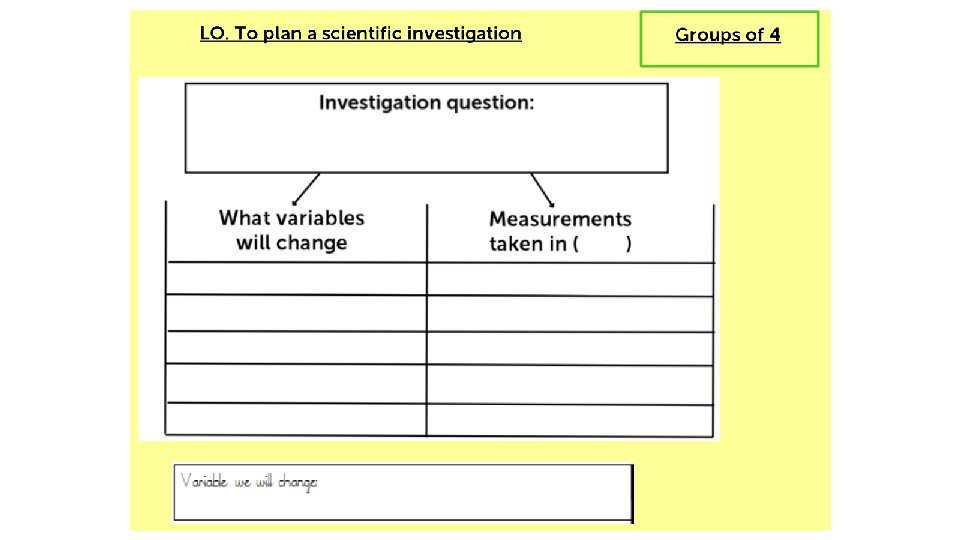Click the Variable we will change label text

249,482
